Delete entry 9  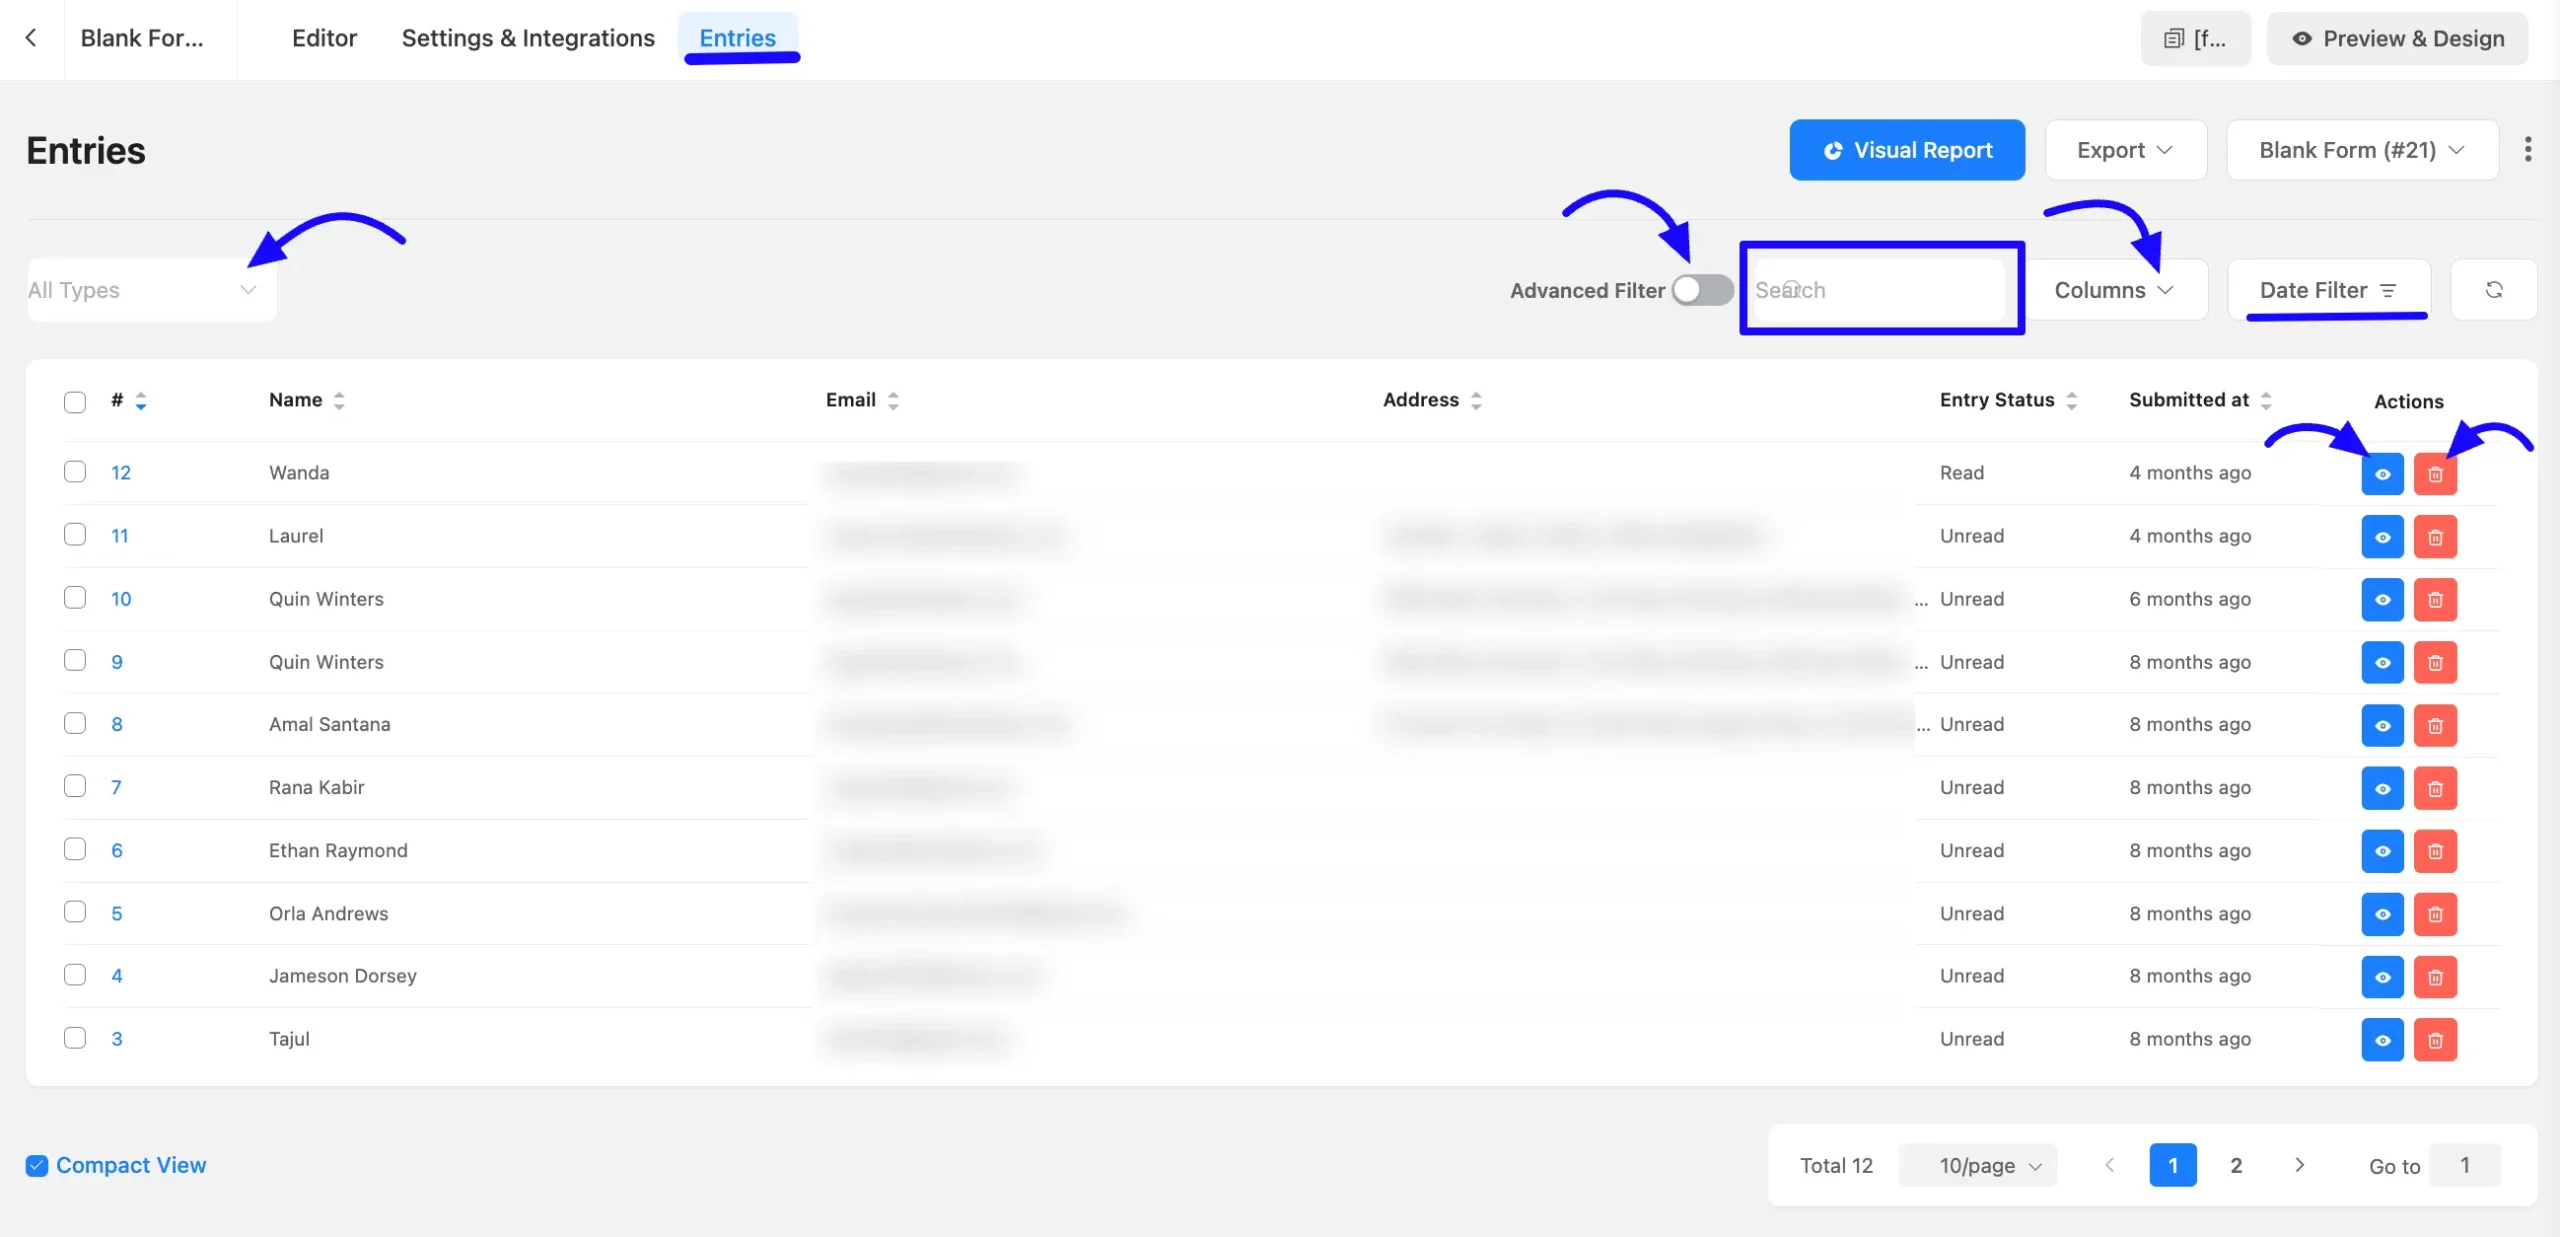point(2435,663)
